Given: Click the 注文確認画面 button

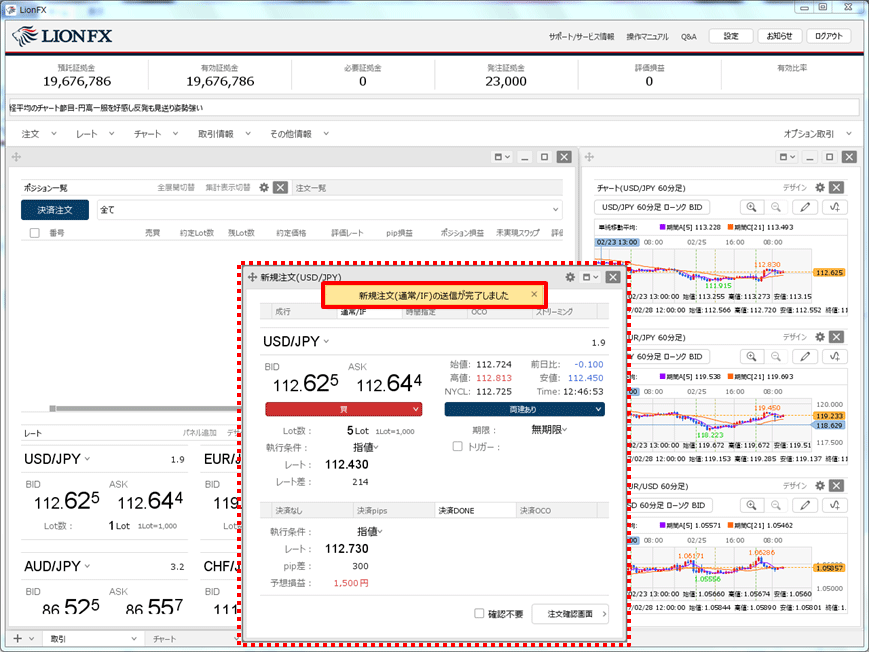Looking at the screenshot, I should coord(570,614).
